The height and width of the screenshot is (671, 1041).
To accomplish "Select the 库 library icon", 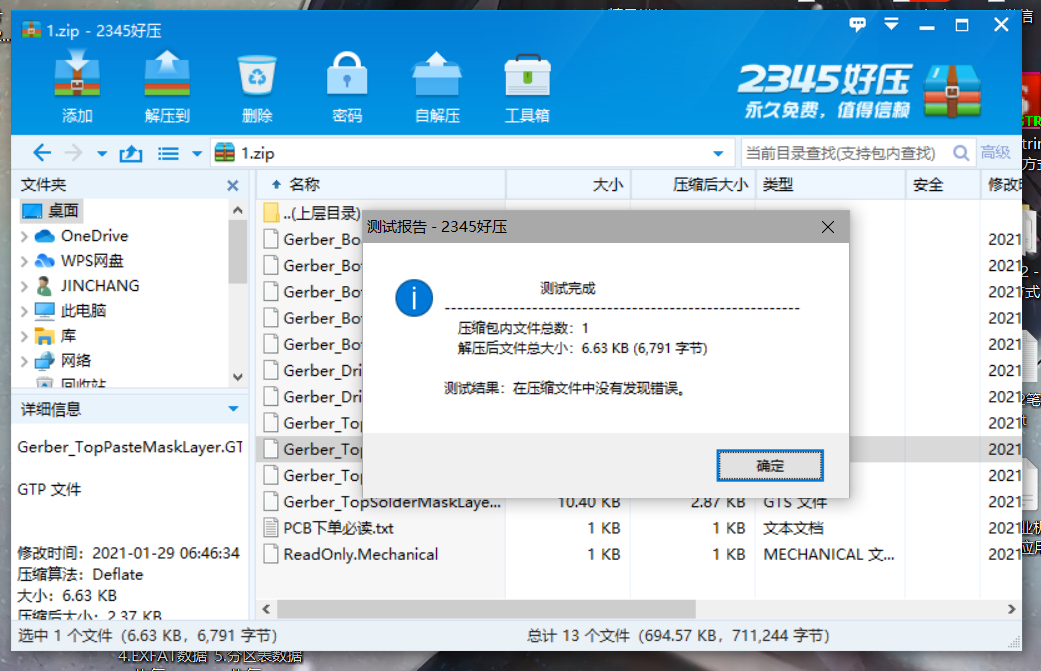I will 44,336.
